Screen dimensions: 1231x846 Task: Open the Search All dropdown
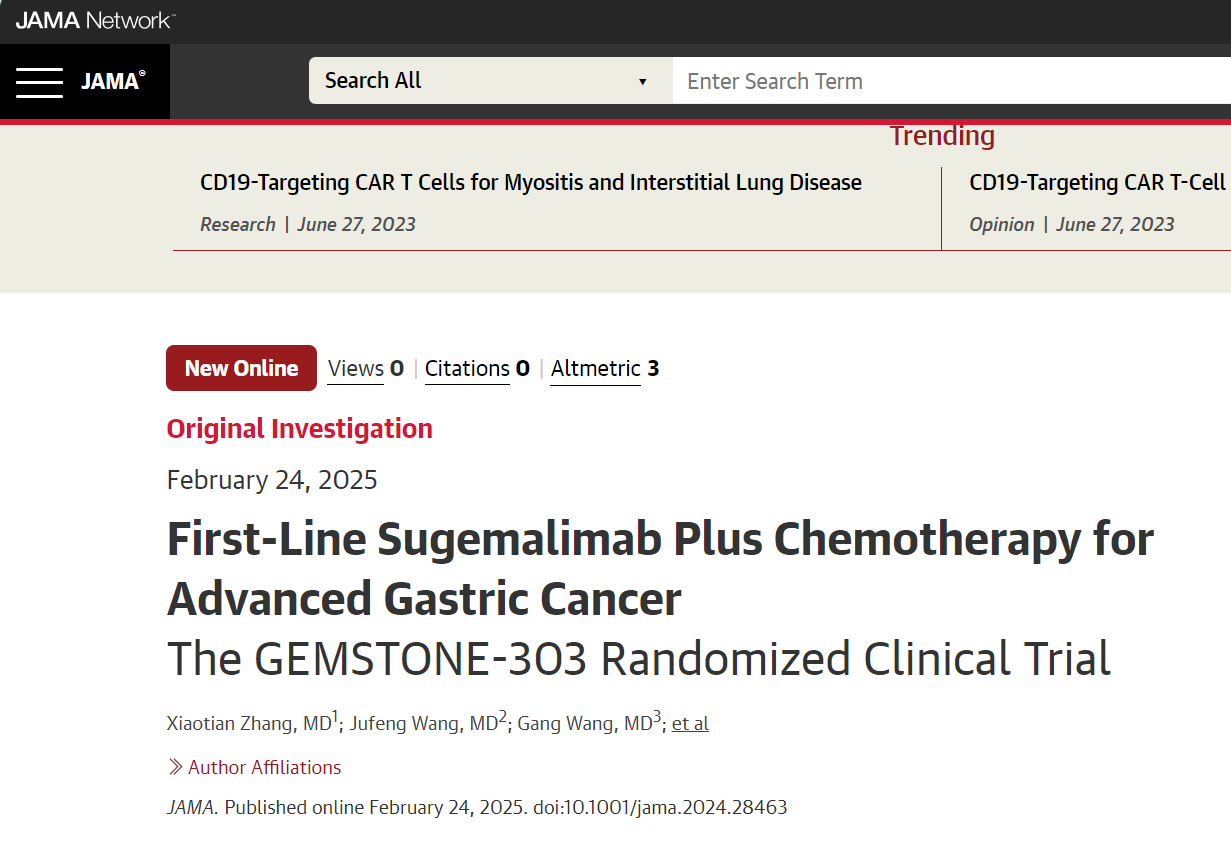(490, 81)
